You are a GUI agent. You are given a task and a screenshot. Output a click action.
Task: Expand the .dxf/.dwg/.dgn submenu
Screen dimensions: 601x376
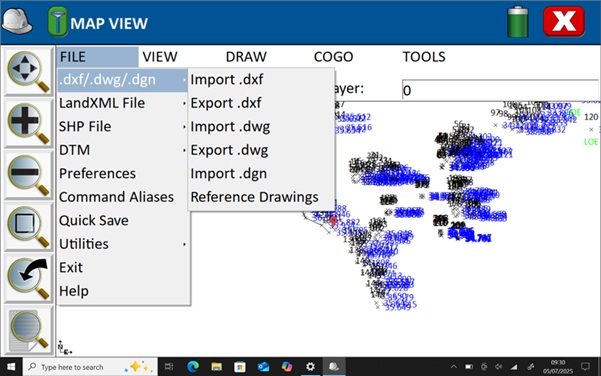pyautogui.click(x=123, y=80)
